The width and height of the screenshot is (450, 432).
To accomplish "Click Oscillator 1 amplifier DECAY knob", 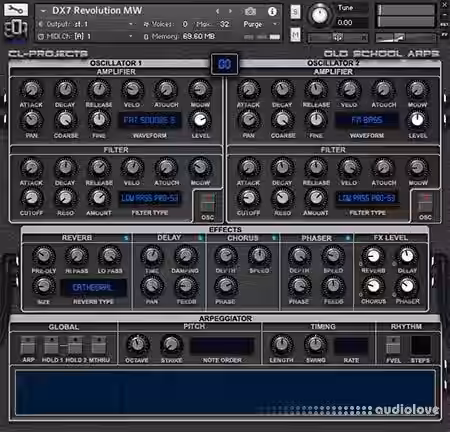I will (65, 90).
